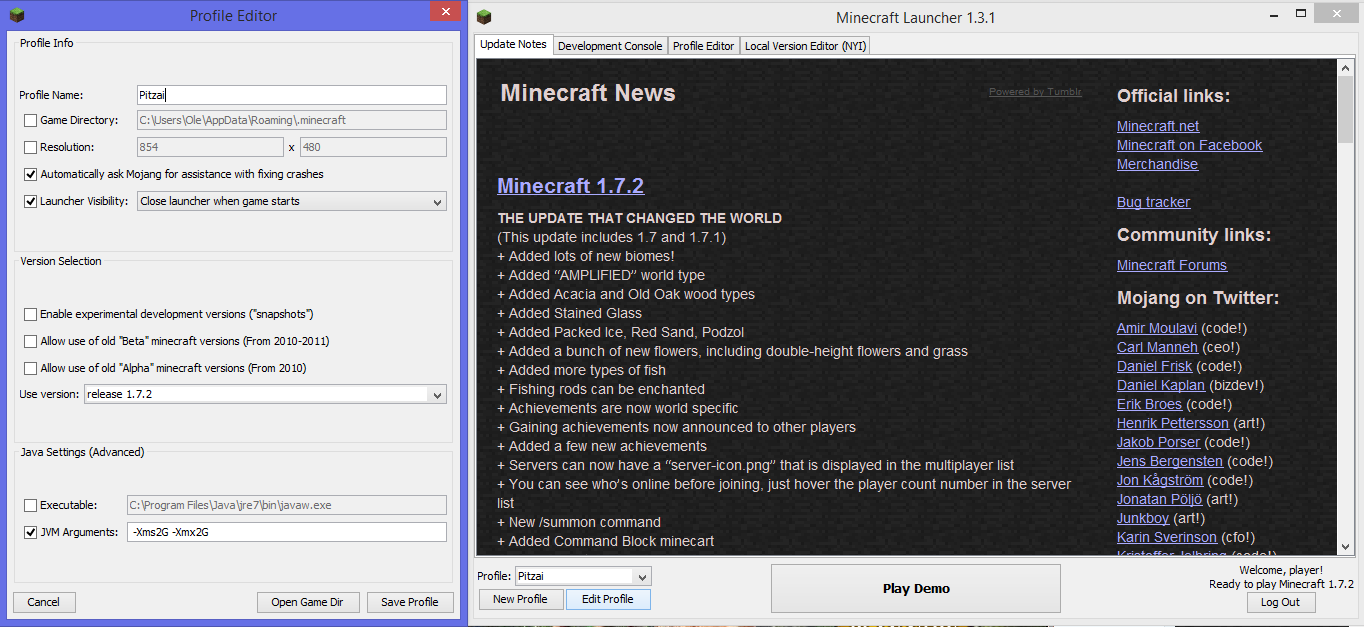Viewport: 1364px width, 627px height.
Task: Open the Use version dropdown
Action: (x=265, y=394)
